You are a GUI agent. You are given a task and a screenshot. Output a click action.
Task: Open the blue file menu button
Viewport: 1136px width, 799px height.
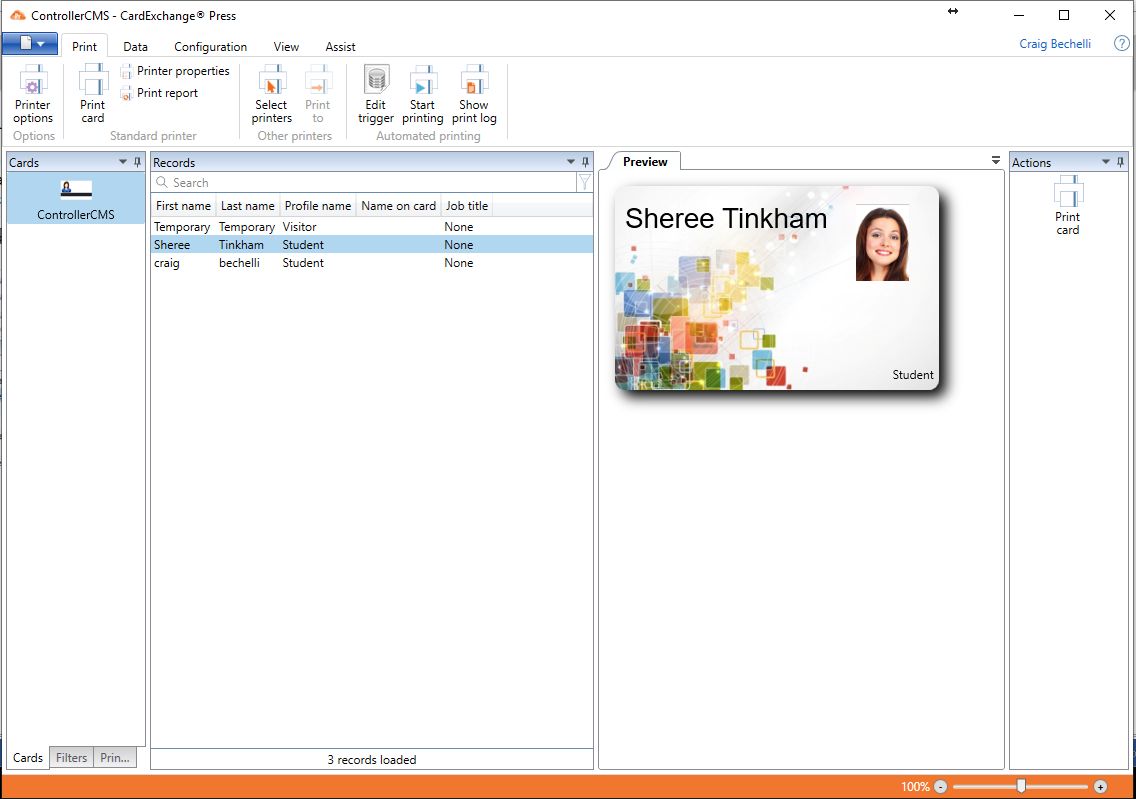[x=30, y=43]
